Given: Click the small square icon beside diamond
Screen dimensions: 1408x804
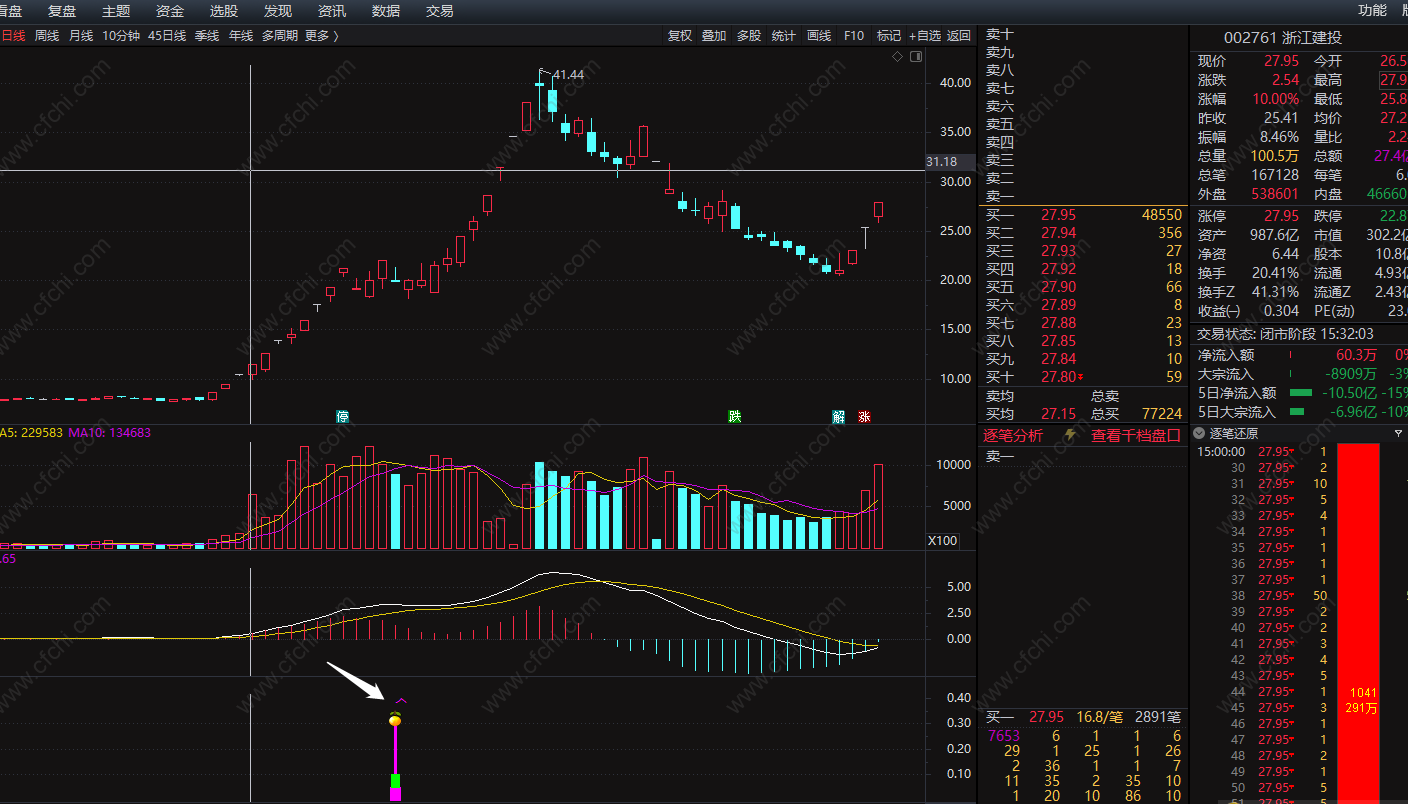Looking at the screenshot, I should coord(913,56).
